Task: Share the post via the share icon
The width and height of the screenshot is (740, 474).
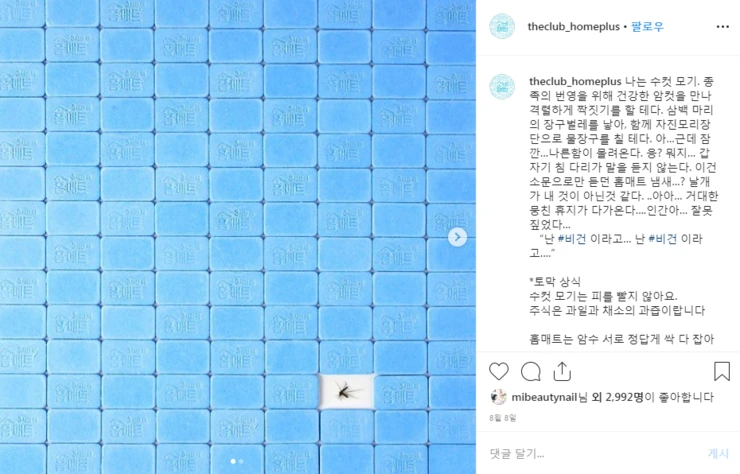Action: click(562, 372)
